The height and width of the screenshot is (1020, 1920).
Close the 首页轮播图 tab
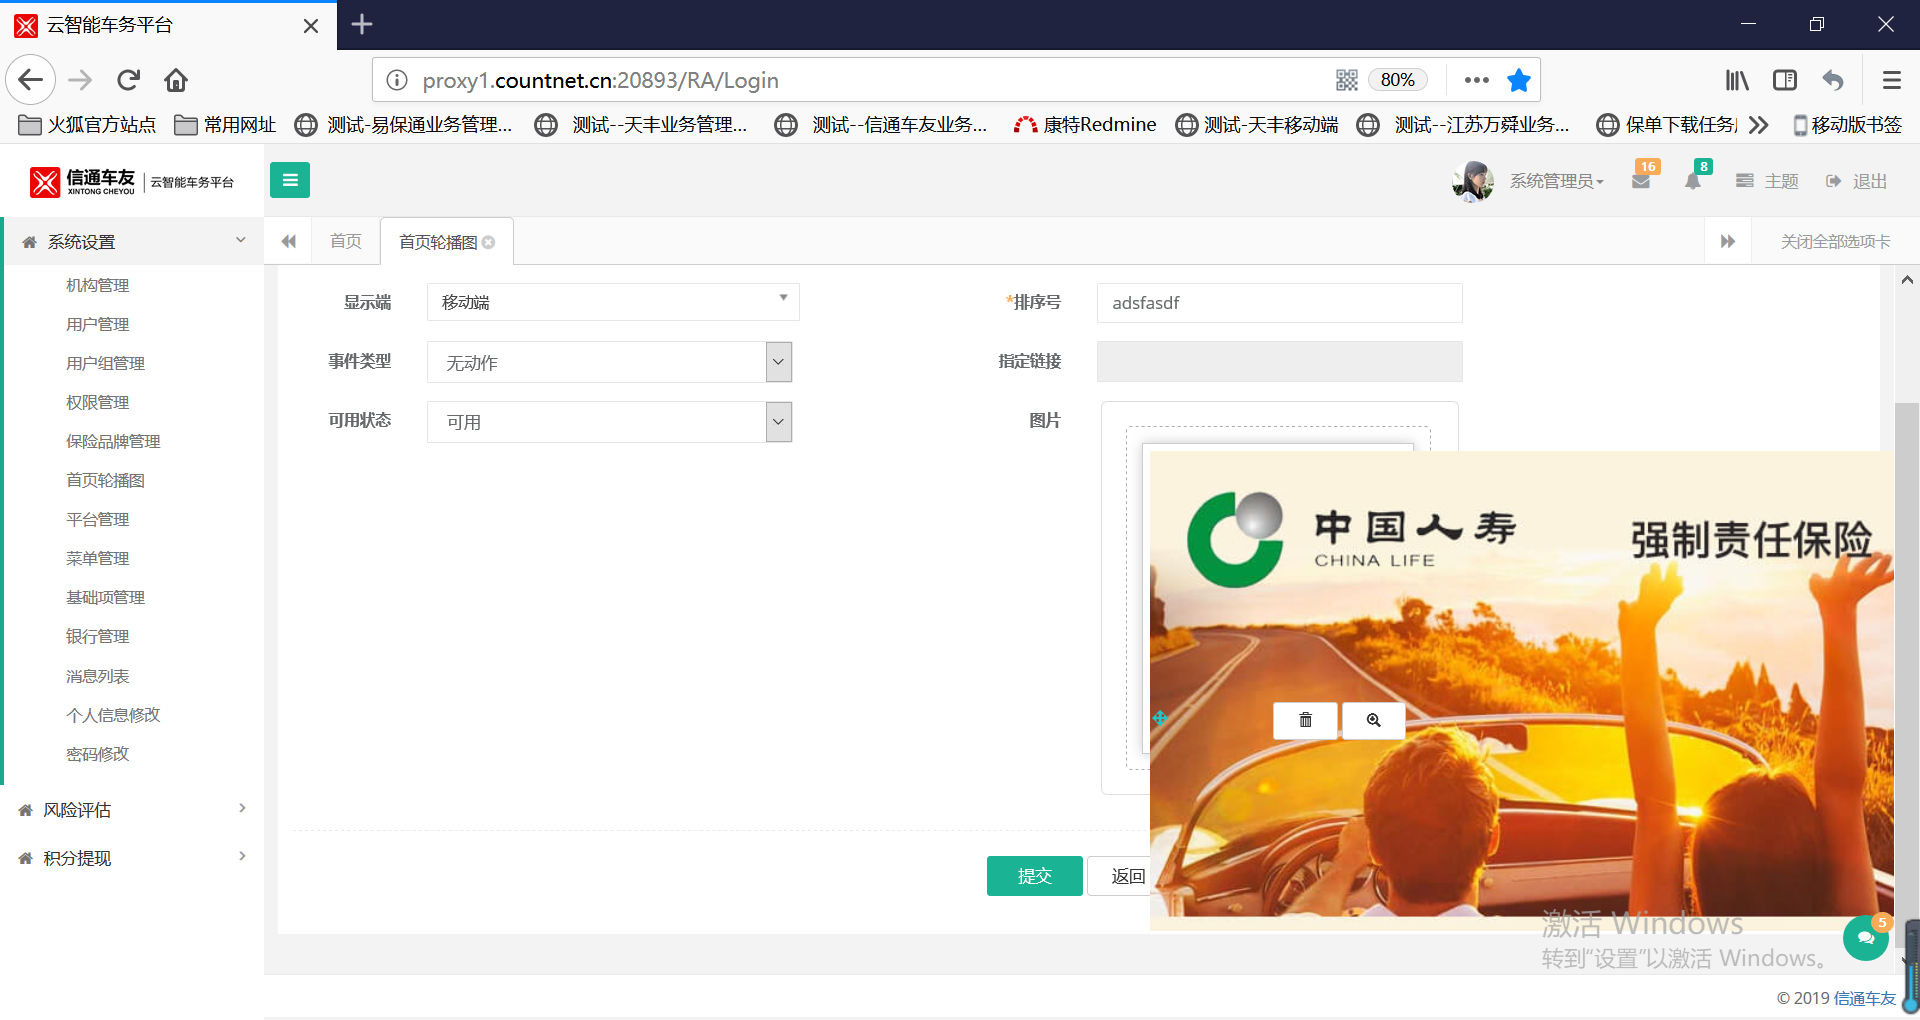[x=488, y=242]
